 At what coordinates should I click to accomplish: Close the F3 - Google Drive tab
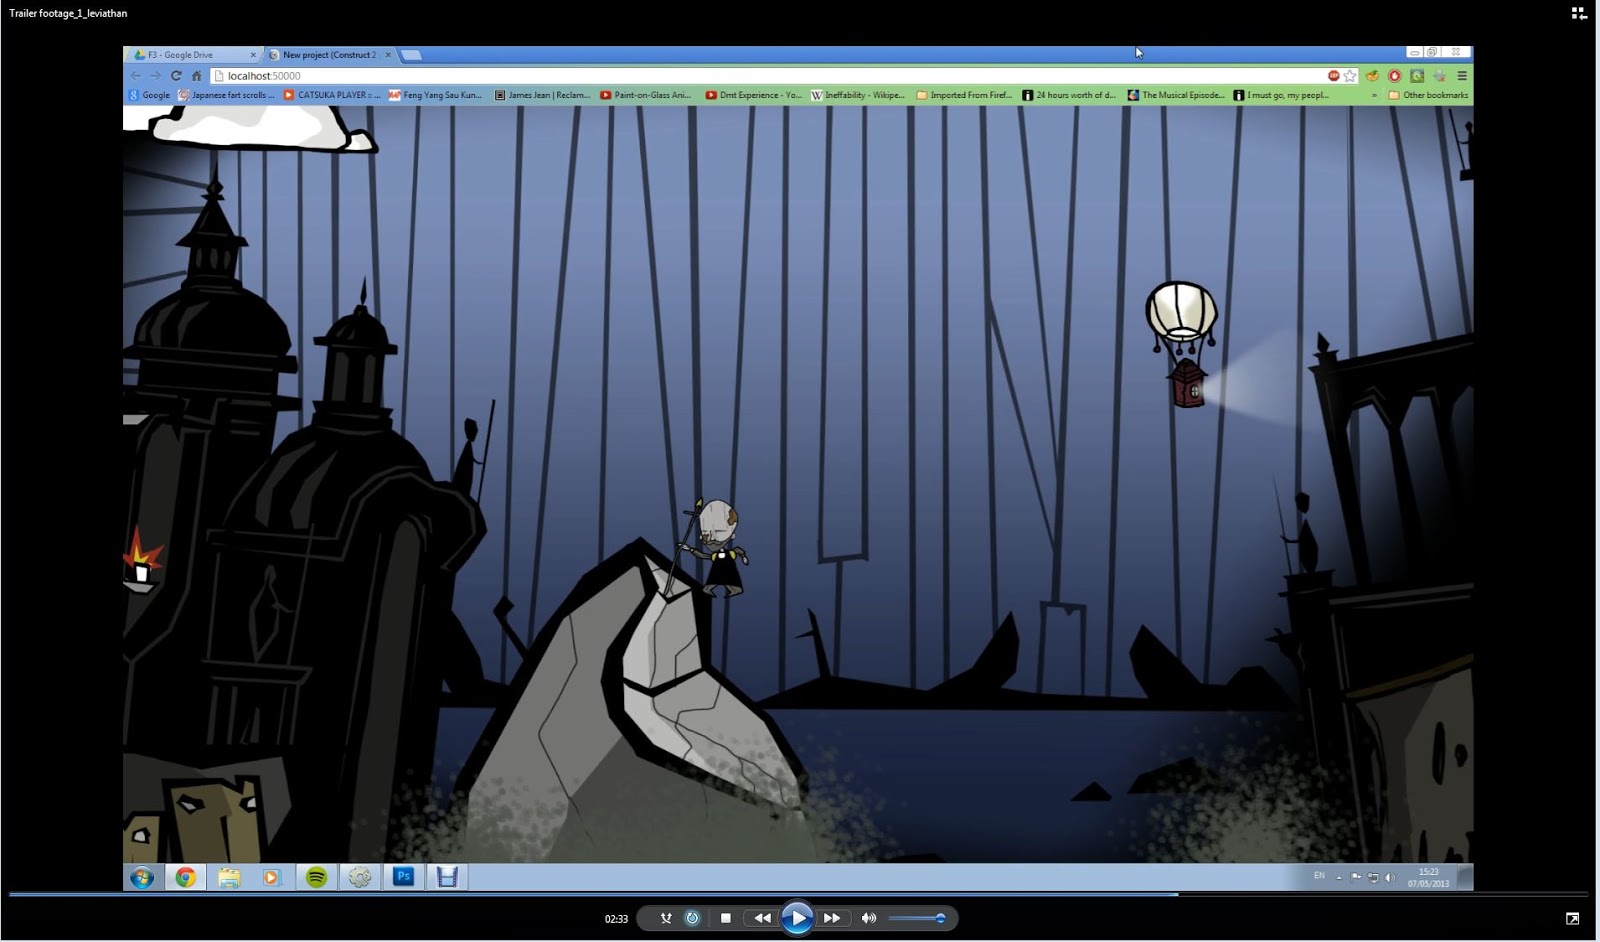[x=253, y=55]
